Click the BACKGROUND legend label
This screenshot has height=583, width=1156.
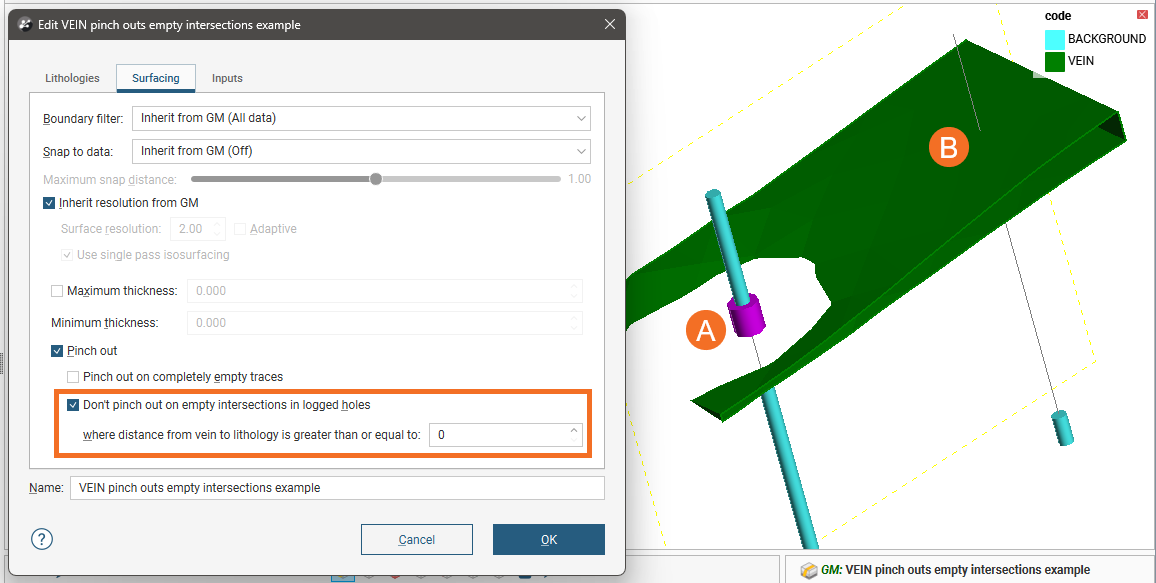click(1107, 39)
